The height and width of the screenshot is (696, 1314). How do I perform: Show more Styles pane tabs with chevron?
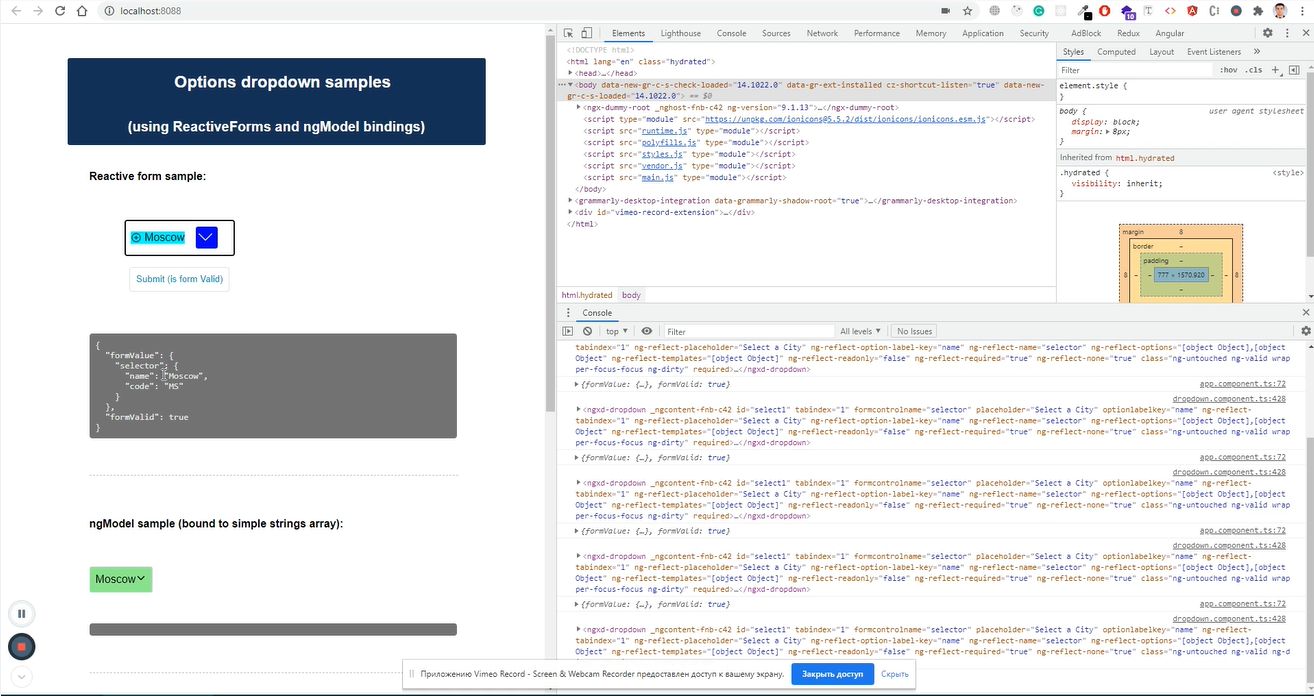point(1256,52)
